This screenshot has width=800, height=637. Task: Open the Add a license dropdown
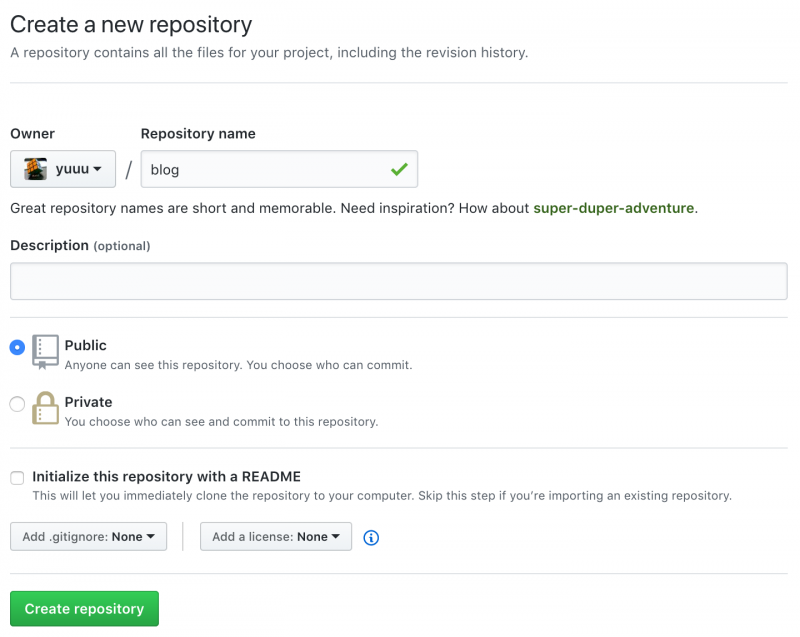tap(276, 537)
